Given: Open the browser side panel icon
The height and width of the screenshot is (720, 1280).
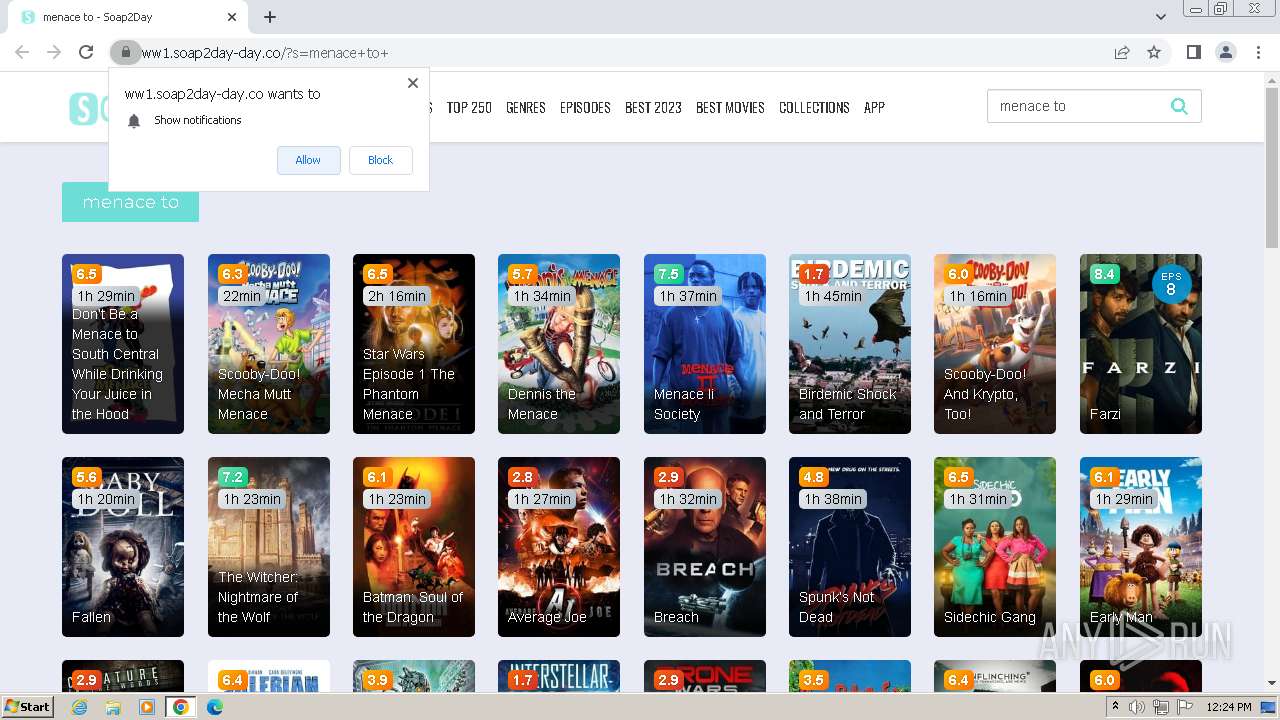Looking at the screenshot, I should tap(1193, 53).
